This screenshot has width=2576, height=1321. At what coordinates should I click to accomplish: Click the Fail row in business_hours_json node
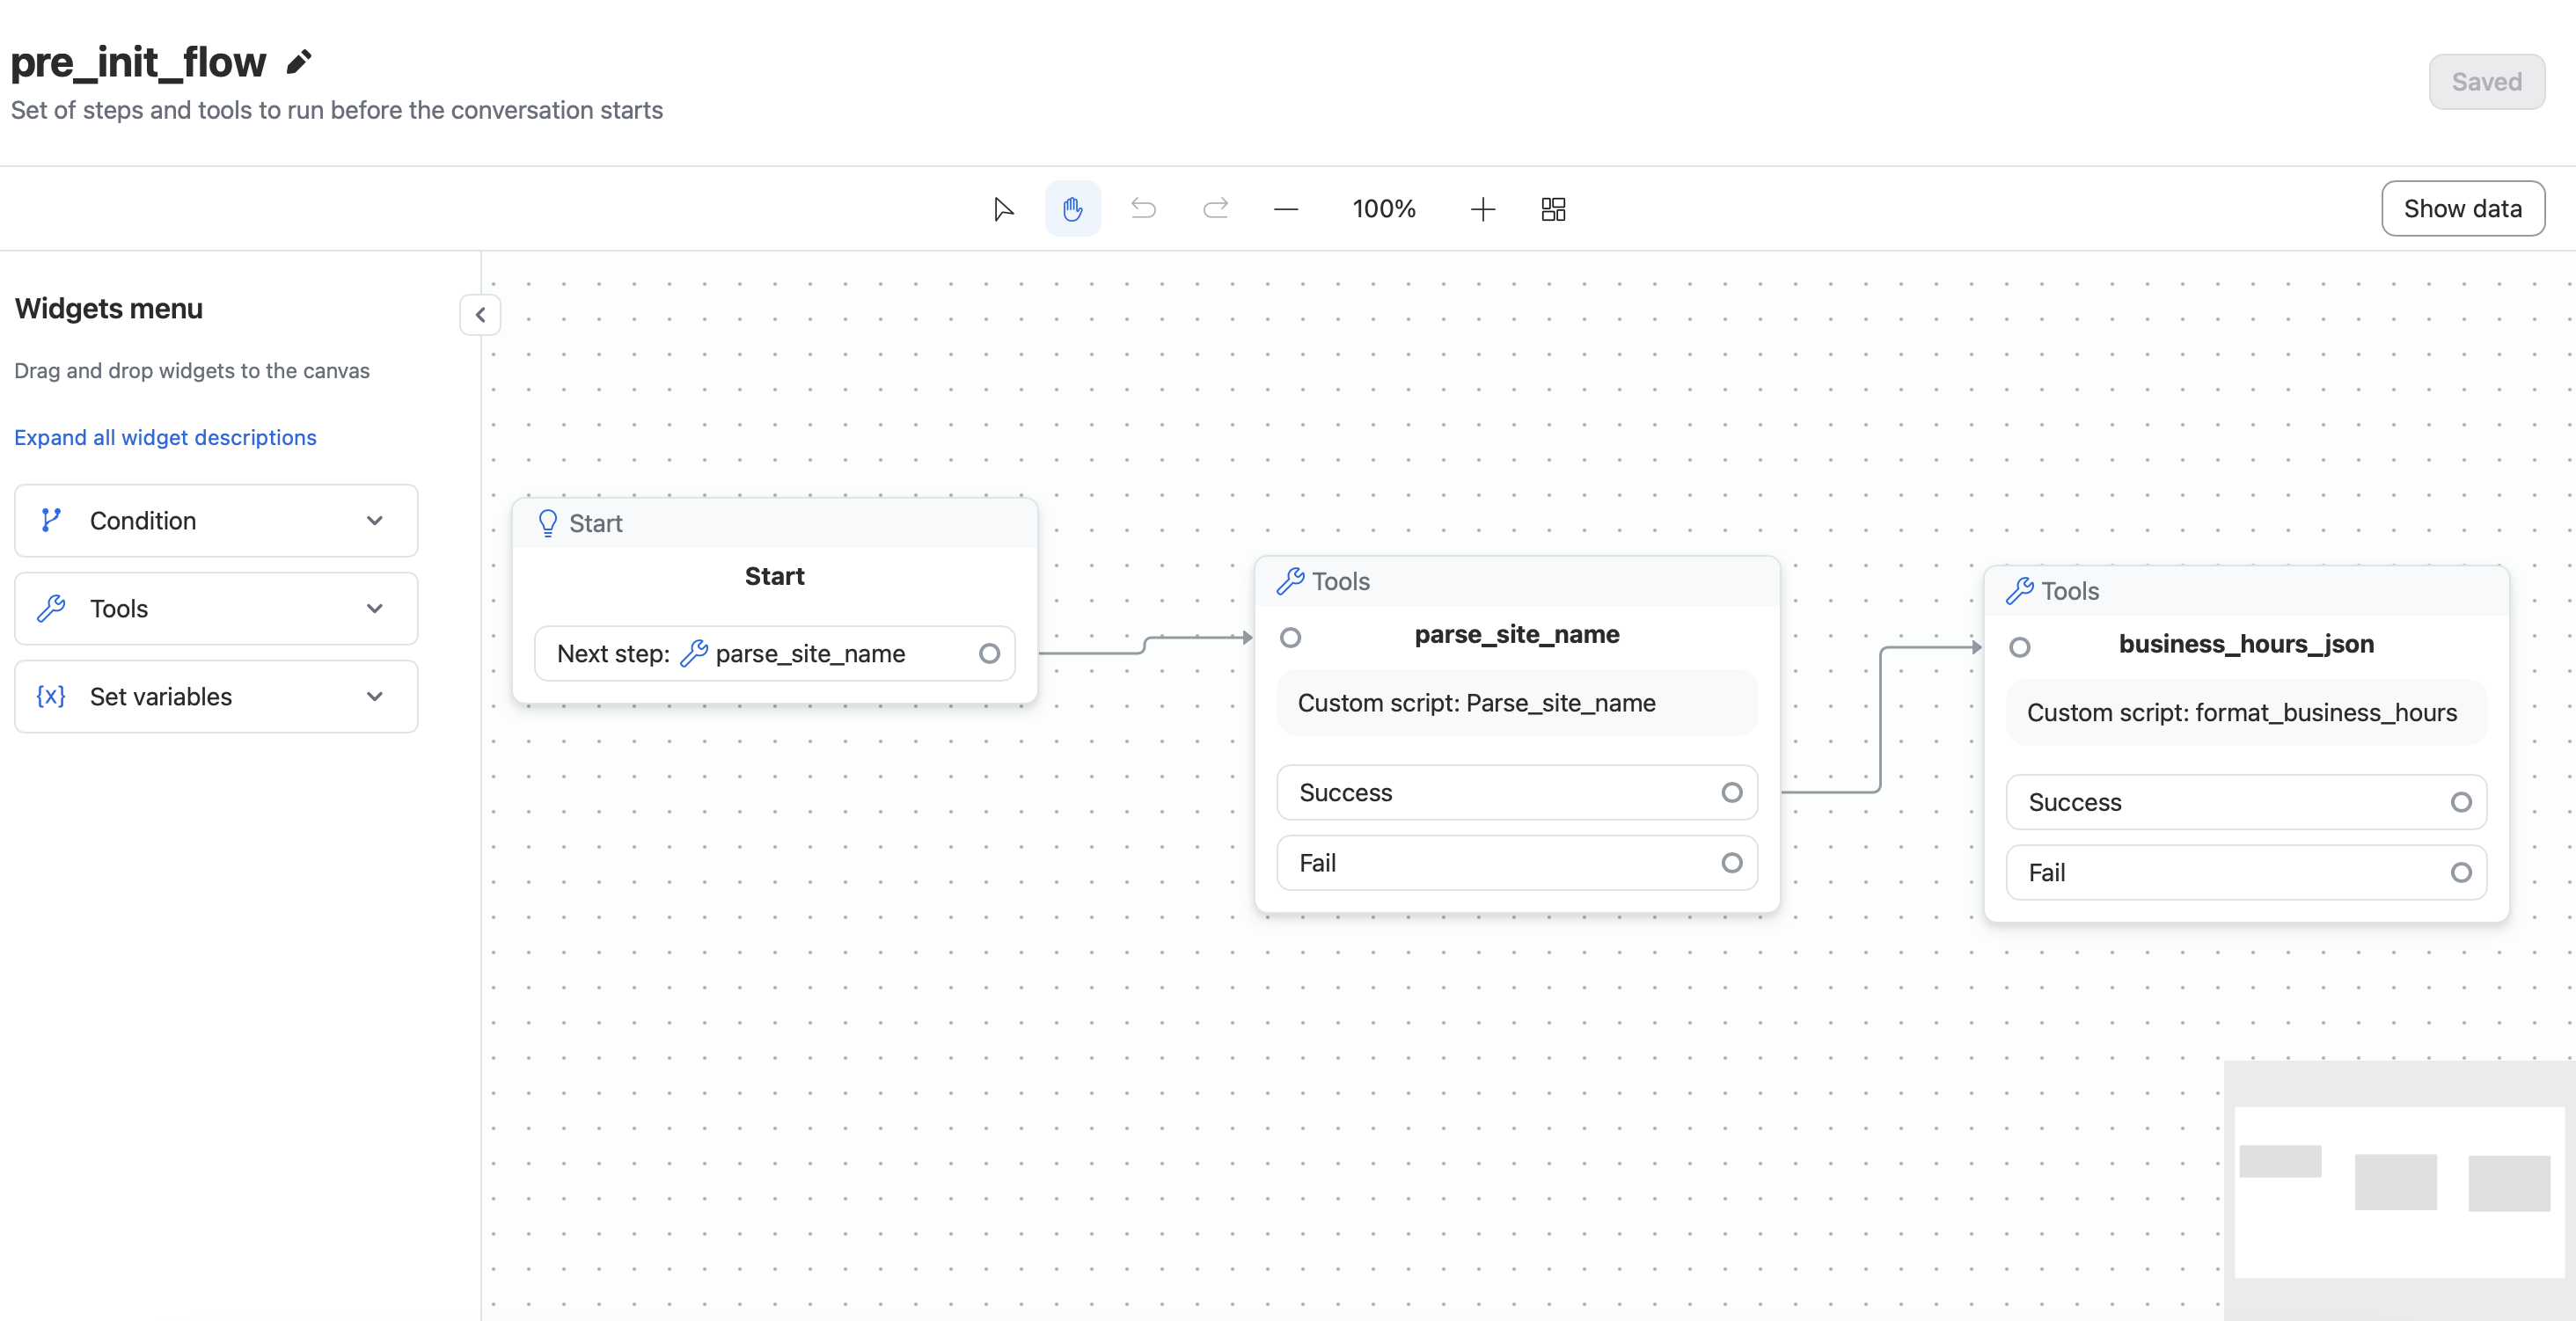pyautogui.click(x=2246, y=873)
